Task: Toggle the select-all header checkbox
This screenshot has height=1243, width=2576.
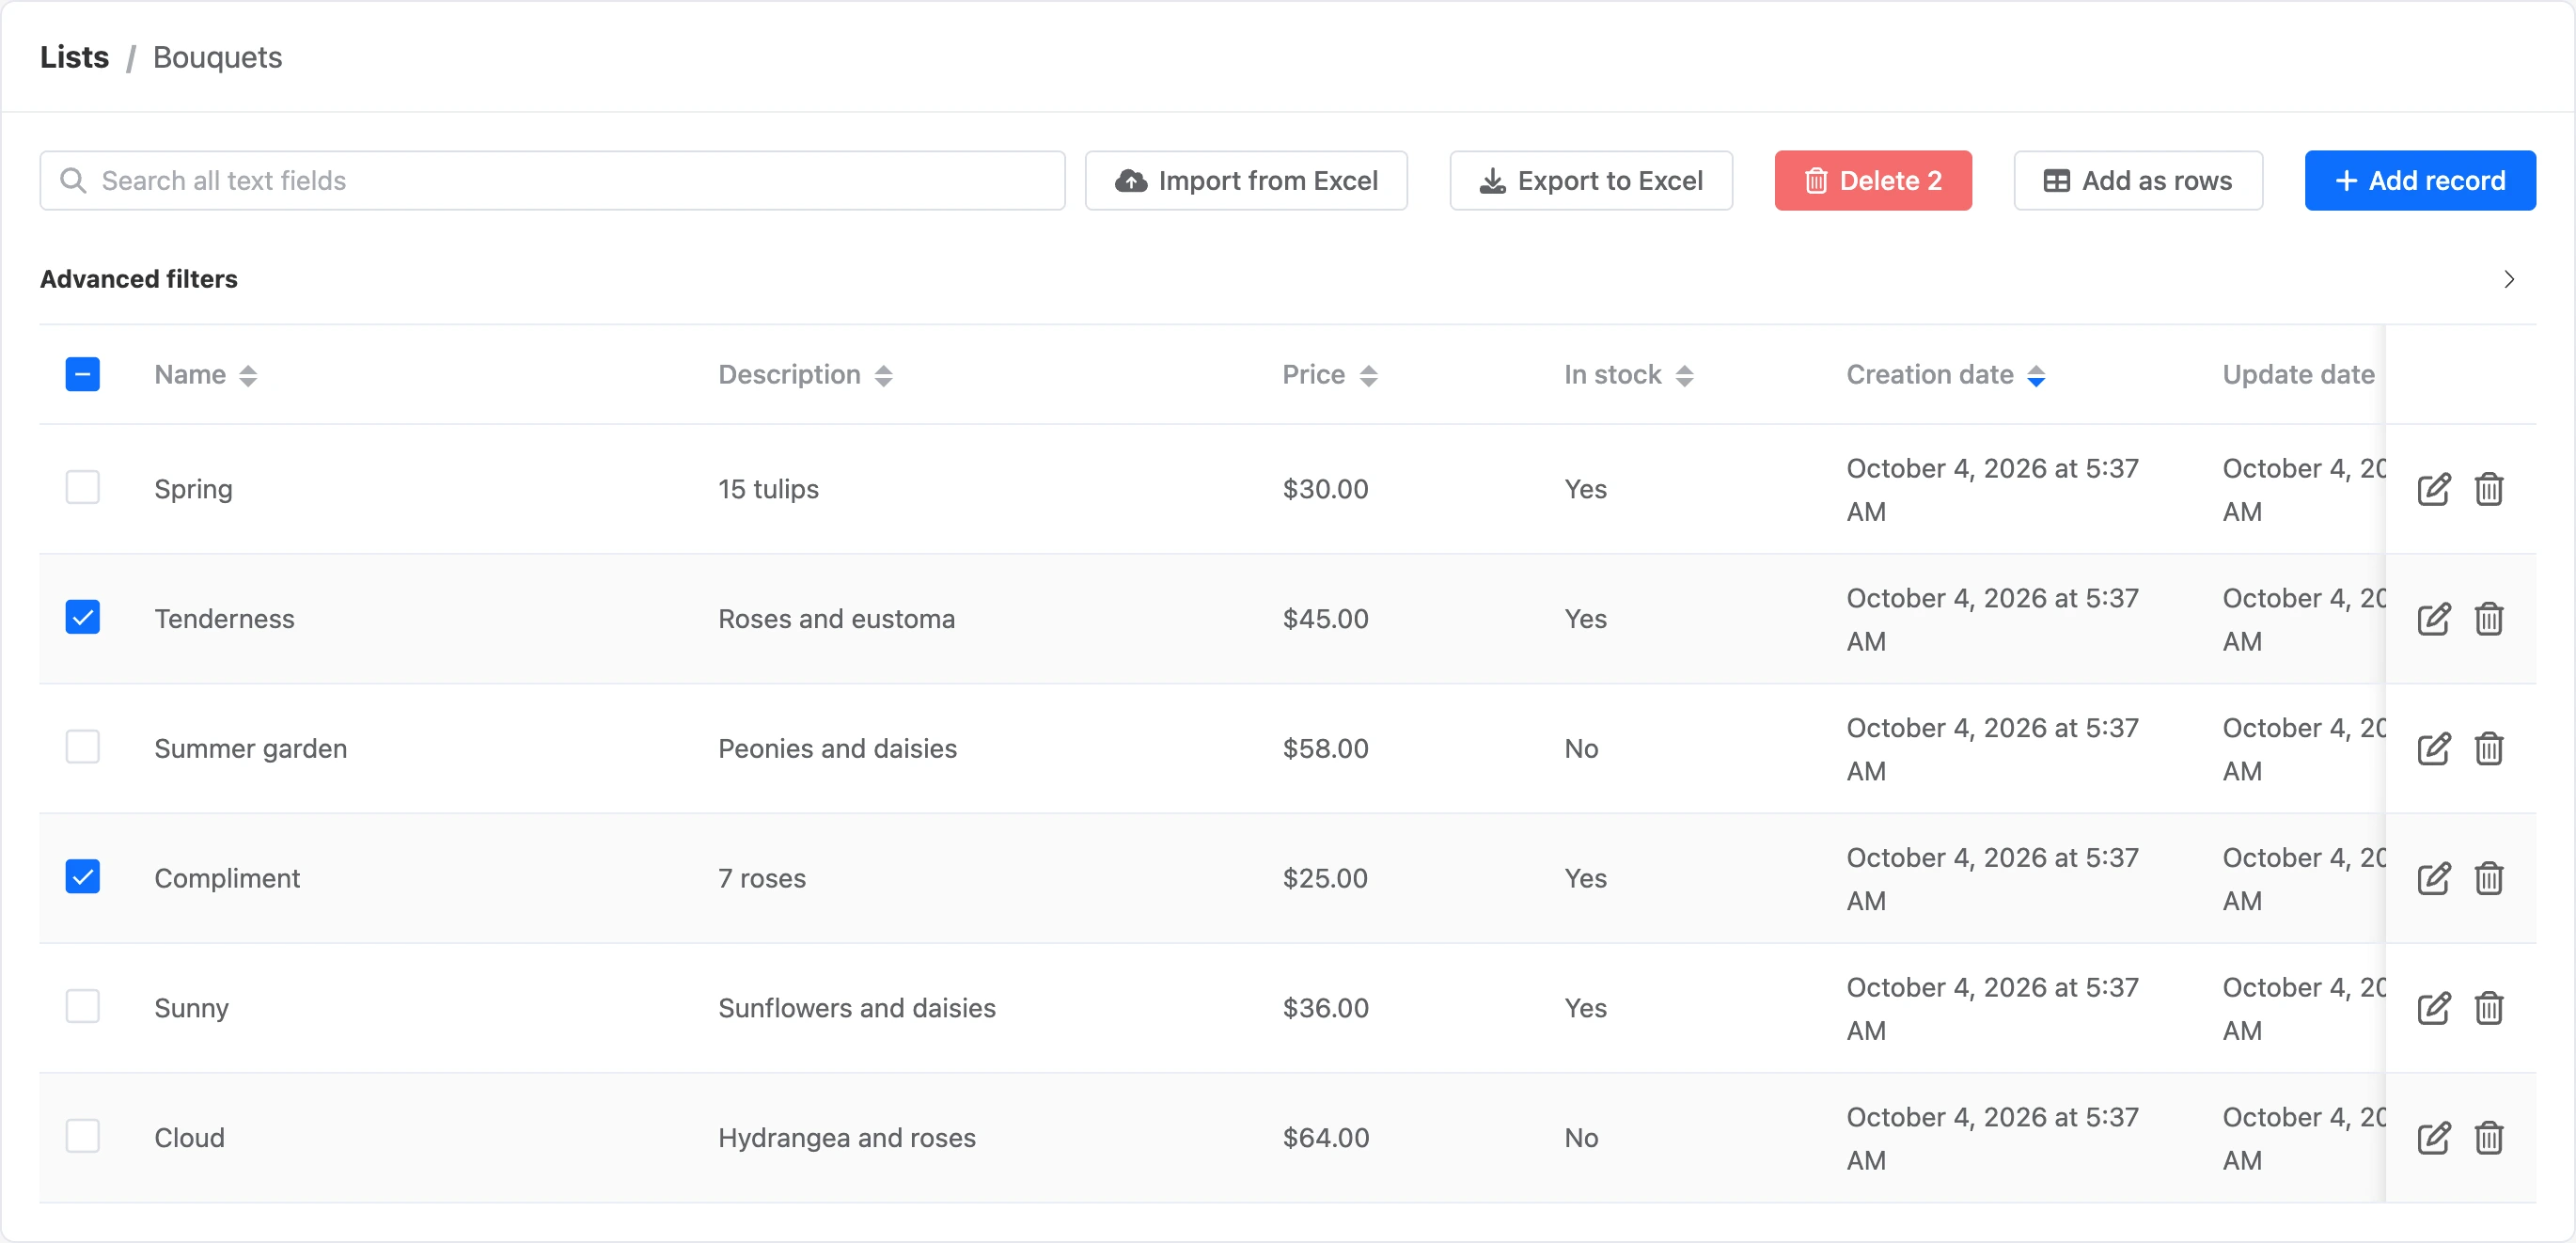Action: (x=82, y=374)
